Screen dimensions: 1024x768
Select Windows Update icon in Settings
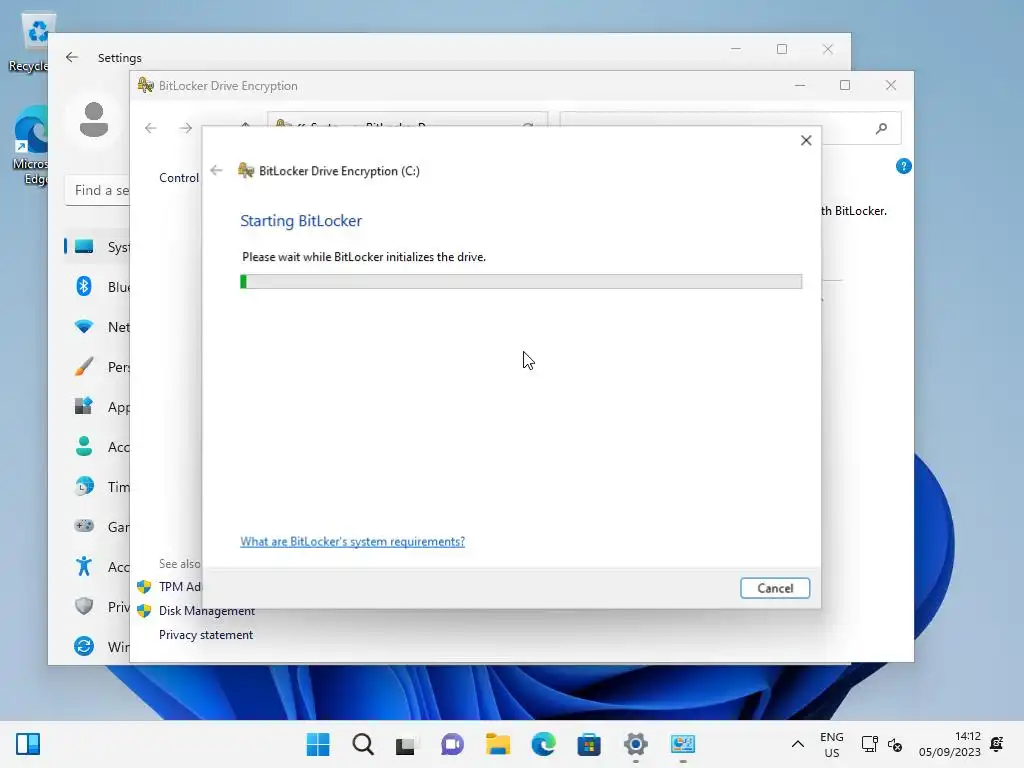tap(84, 646)
